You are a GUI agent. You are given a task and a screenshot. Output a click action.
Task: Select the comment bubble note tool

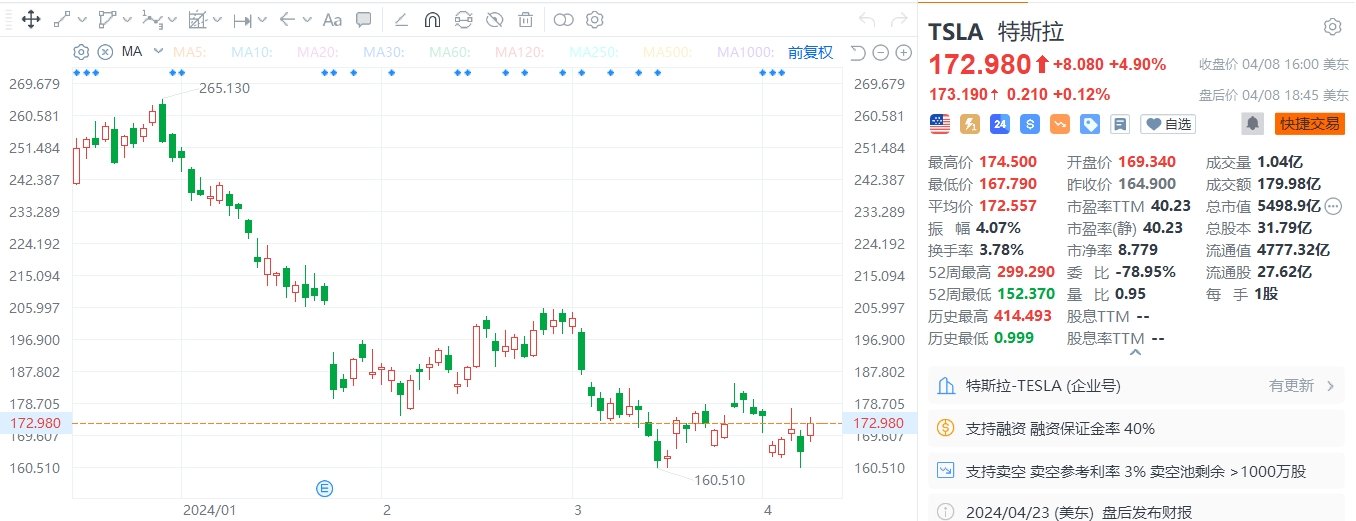pos(364,19)
